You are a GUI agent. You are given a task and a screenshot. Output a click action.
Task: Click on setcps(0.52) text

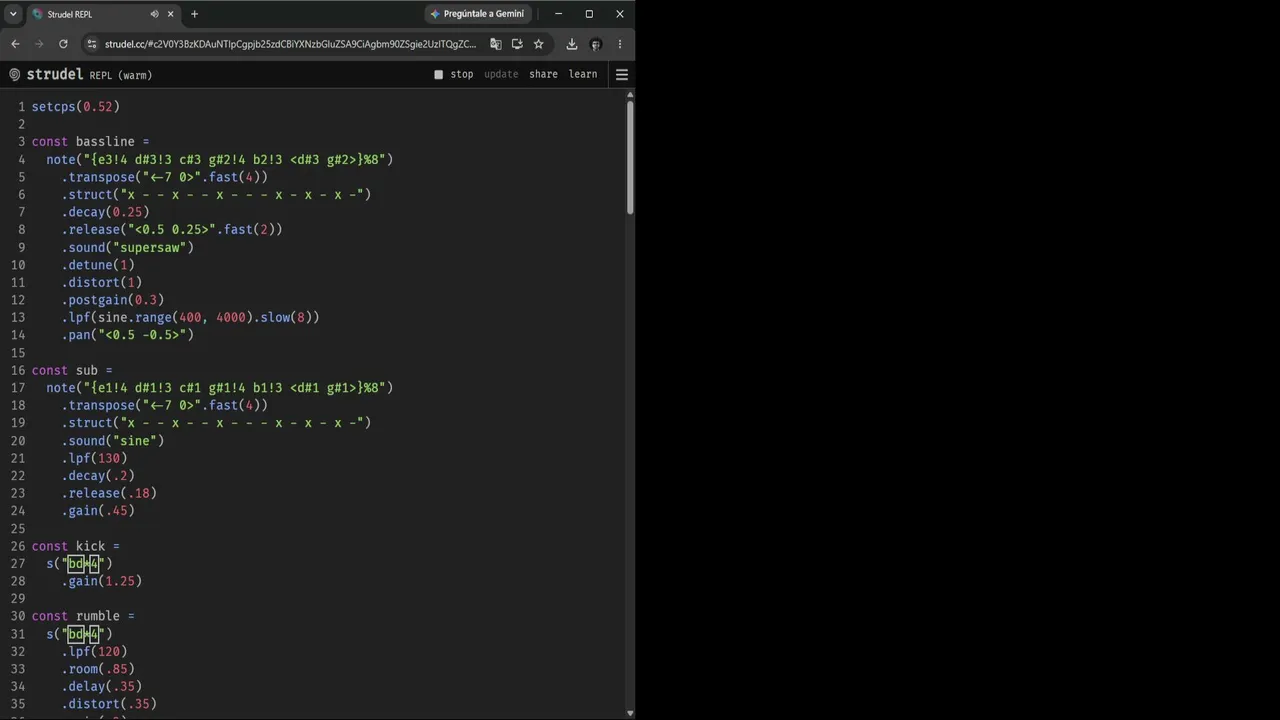[76, 106]
